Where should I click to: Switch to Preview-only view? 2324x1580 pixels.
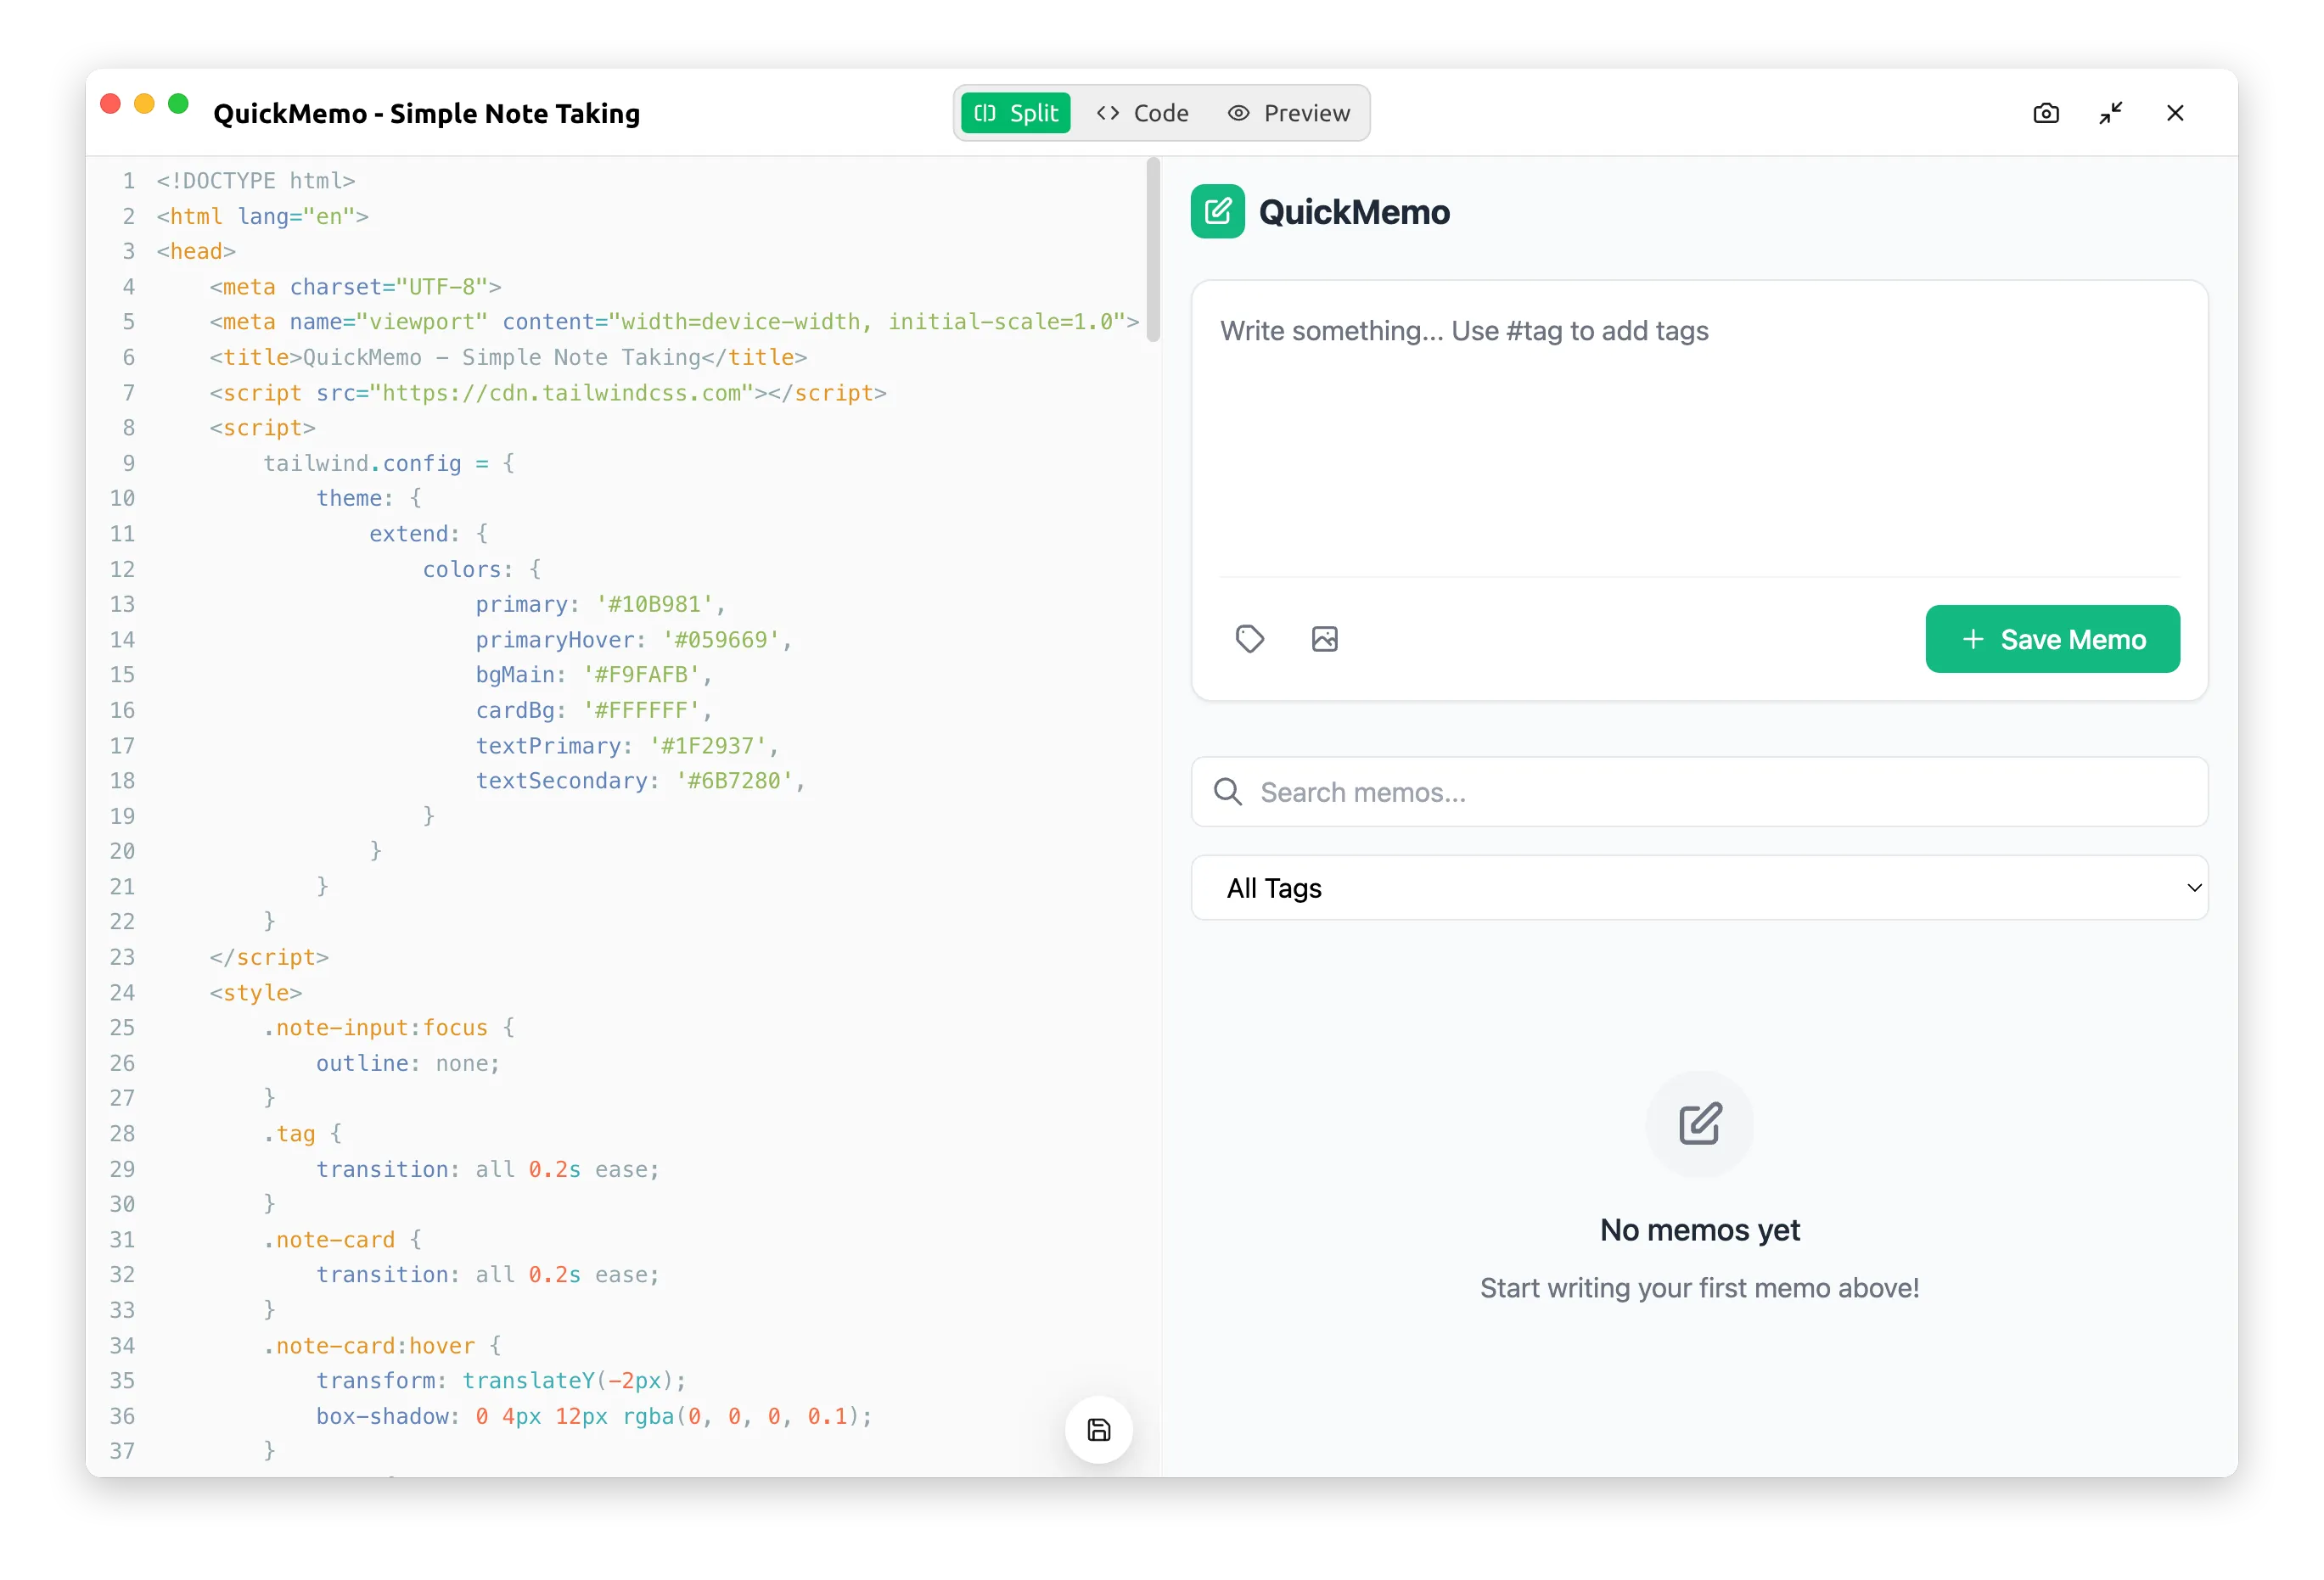(1289, 113)
